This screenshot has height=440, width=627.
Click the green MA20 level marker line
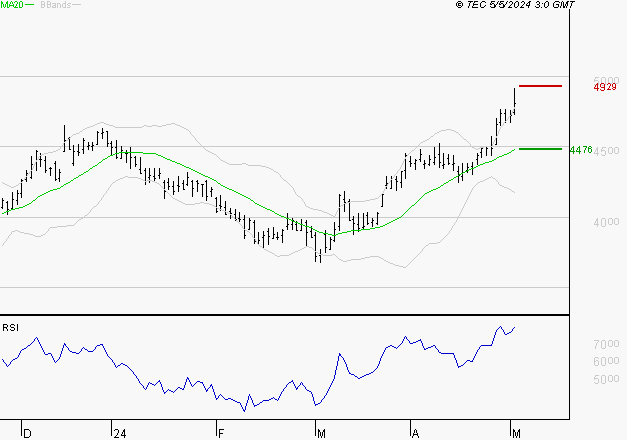coord(540,149)
